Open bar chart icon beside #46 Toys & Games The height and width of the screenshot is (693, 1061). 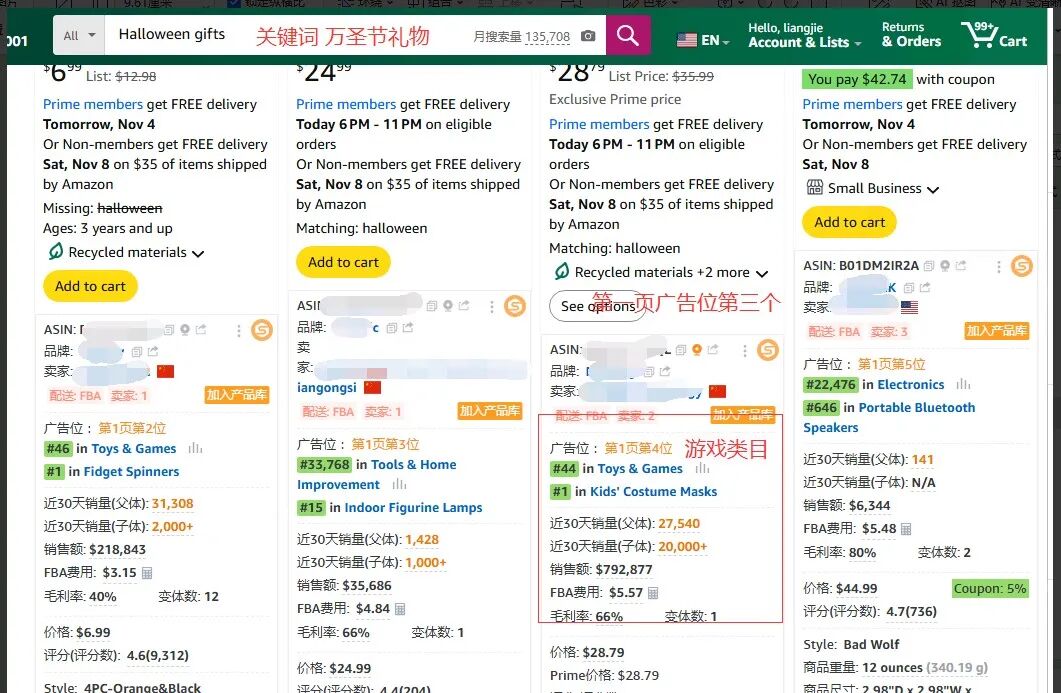pyautogui.click(x=195, y=448)
